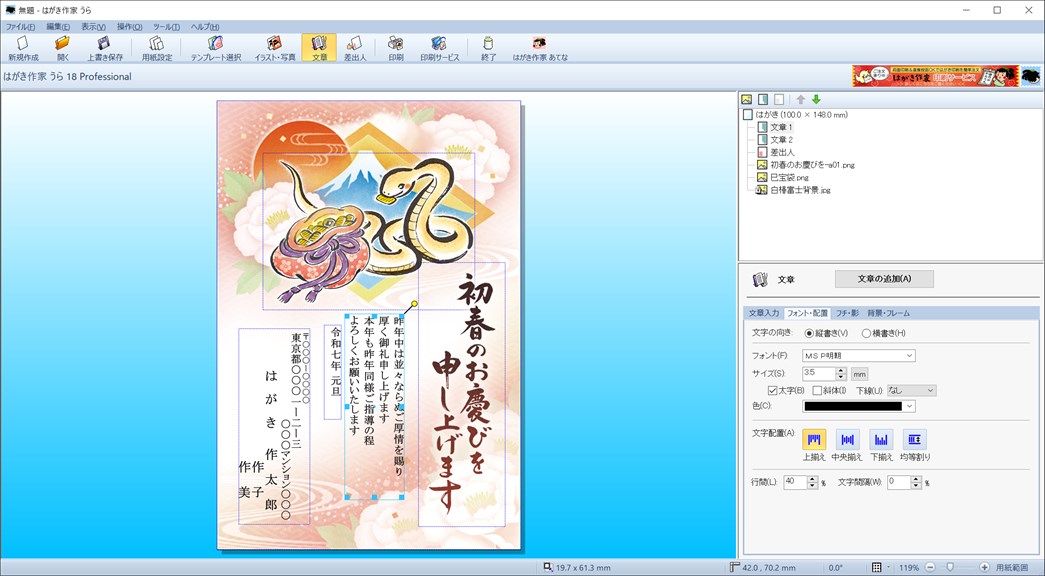Decrease the サイズ value with the down arrow
The image size is (1045, 576).
[841, 377]
